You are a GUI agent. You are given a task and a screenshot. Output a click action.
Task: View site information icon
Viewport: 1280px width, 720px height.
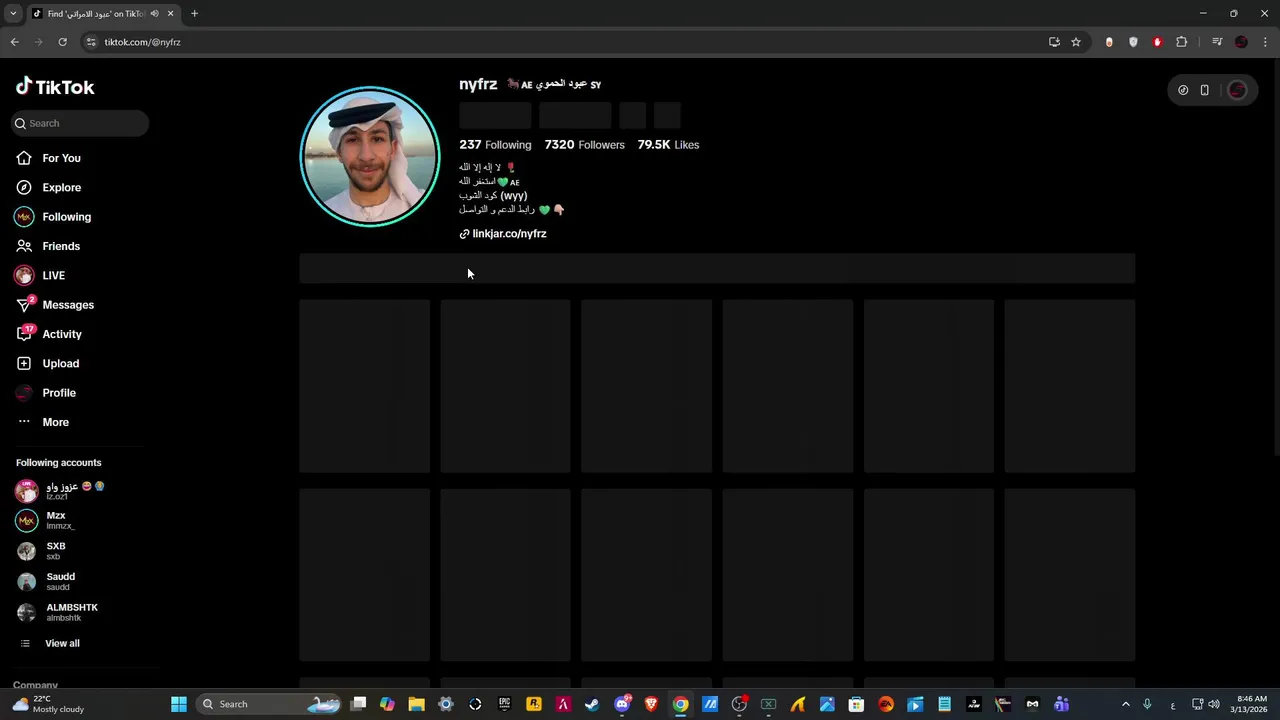tap(90, 42)
